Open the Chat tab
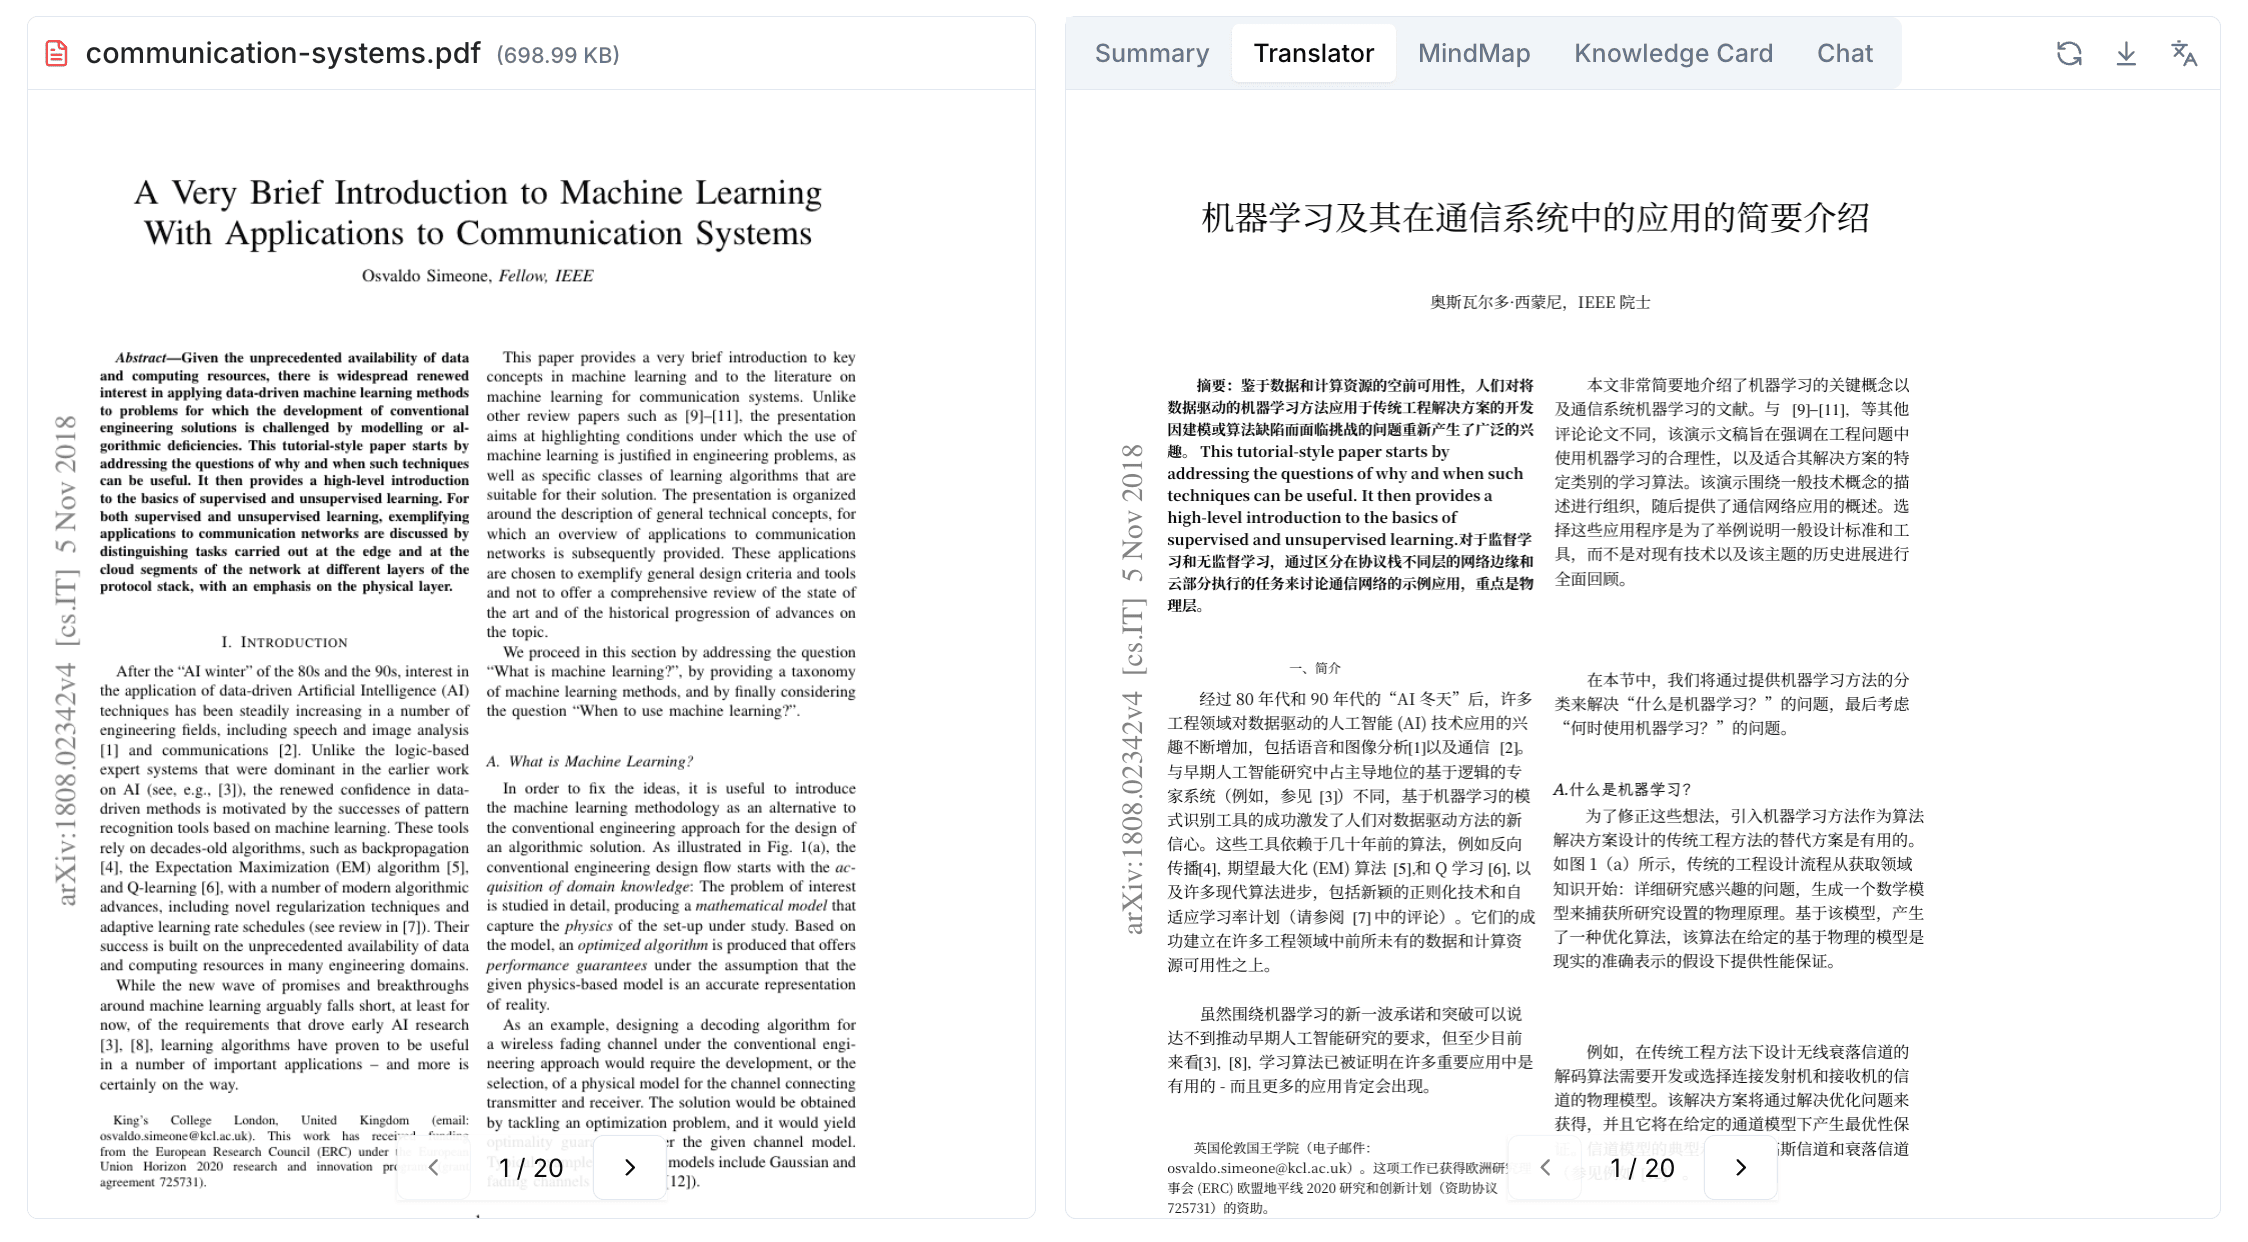The image size is (2248, 1242). tap(1844, 53)
